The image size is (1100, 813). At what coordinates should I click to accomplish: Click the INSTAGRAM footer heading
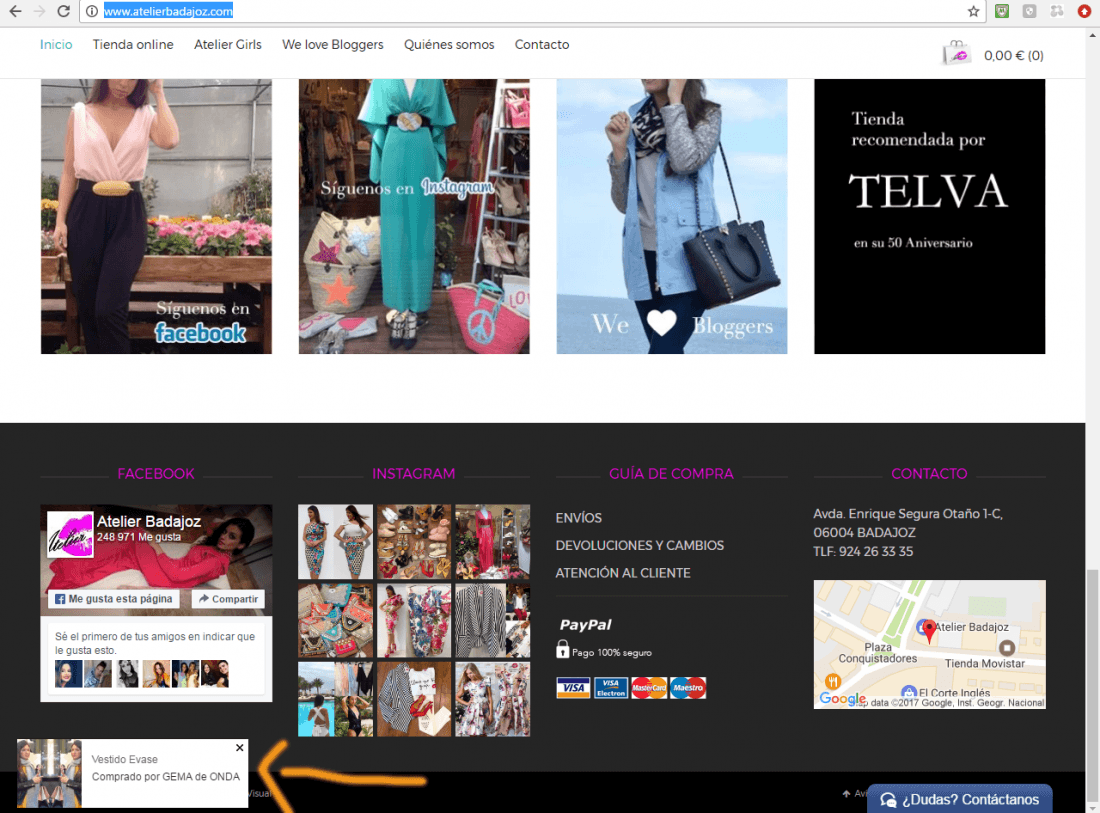click(414, 473)
